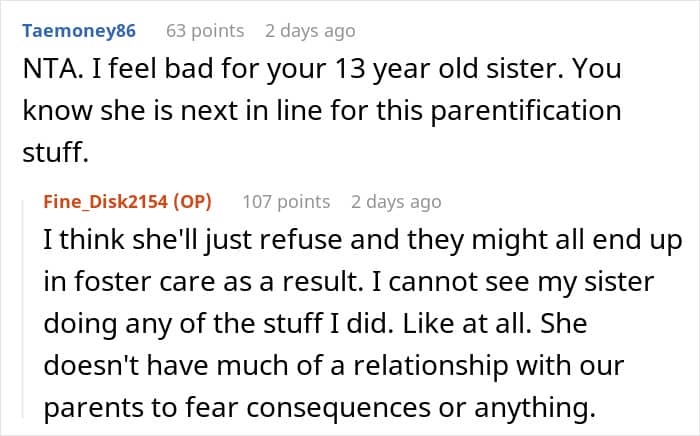Open timestamp on Fine_Disk2154's reply
The width and height of the screenshot is (700, 436).
(396, 201)
